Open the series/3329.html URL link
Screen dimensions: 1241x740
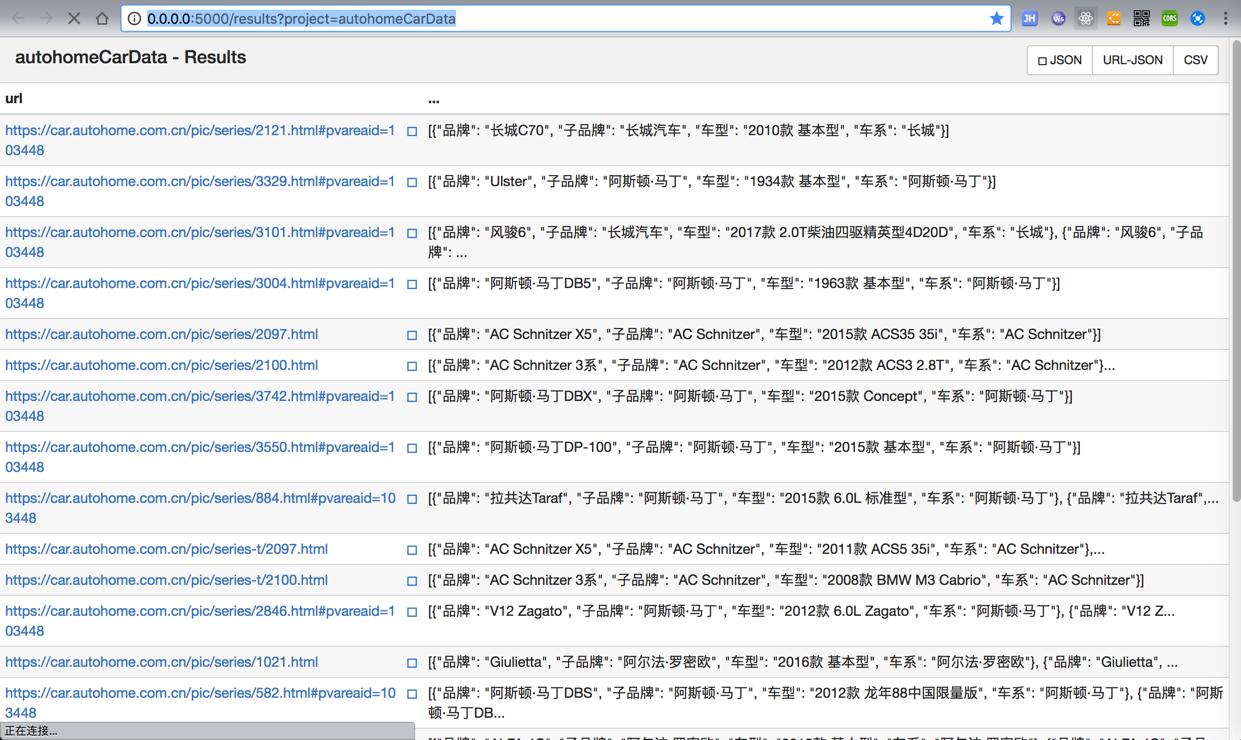click(x=200, y=191)
